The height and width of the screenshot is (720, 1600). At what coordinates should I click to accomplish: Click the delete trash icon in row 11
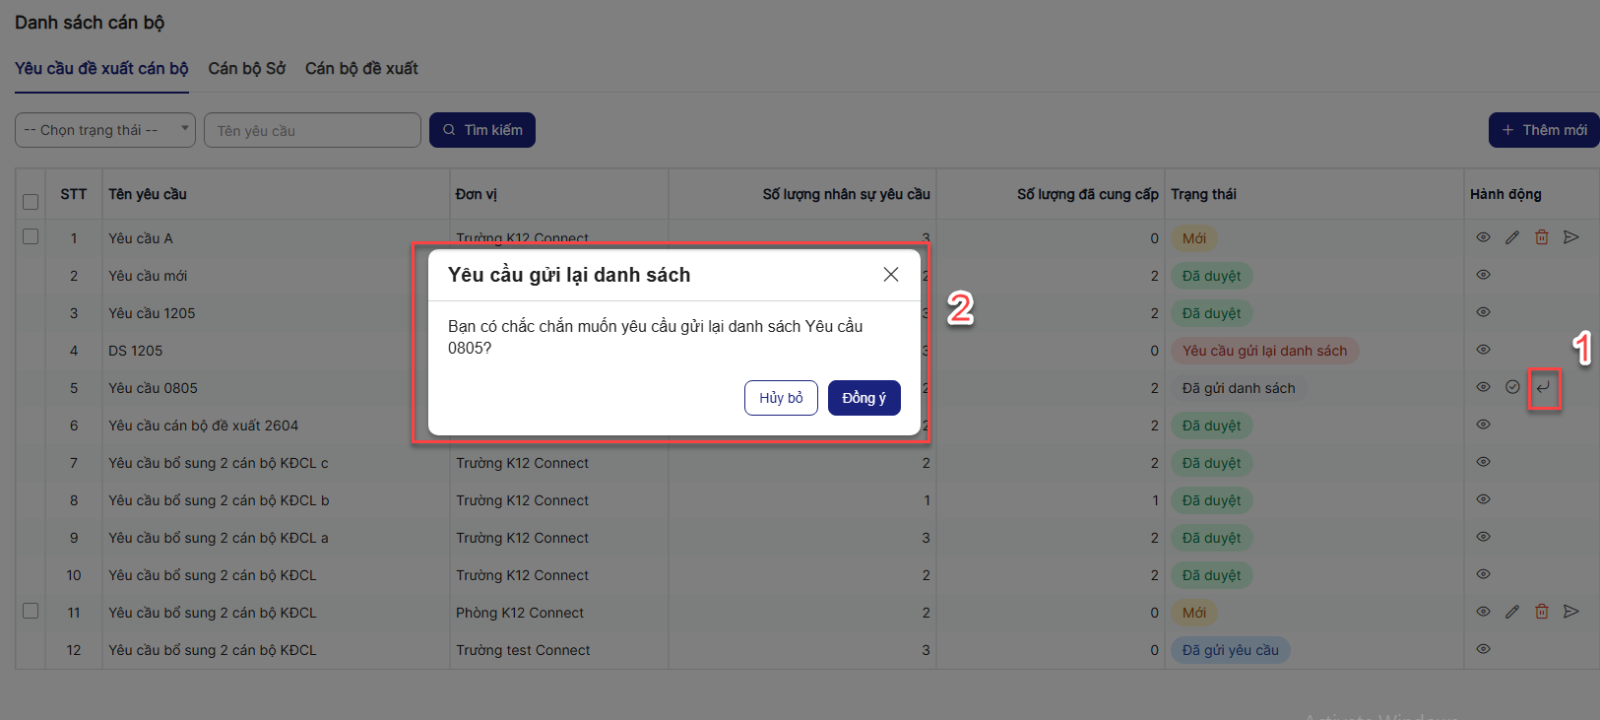(1541, 612)
